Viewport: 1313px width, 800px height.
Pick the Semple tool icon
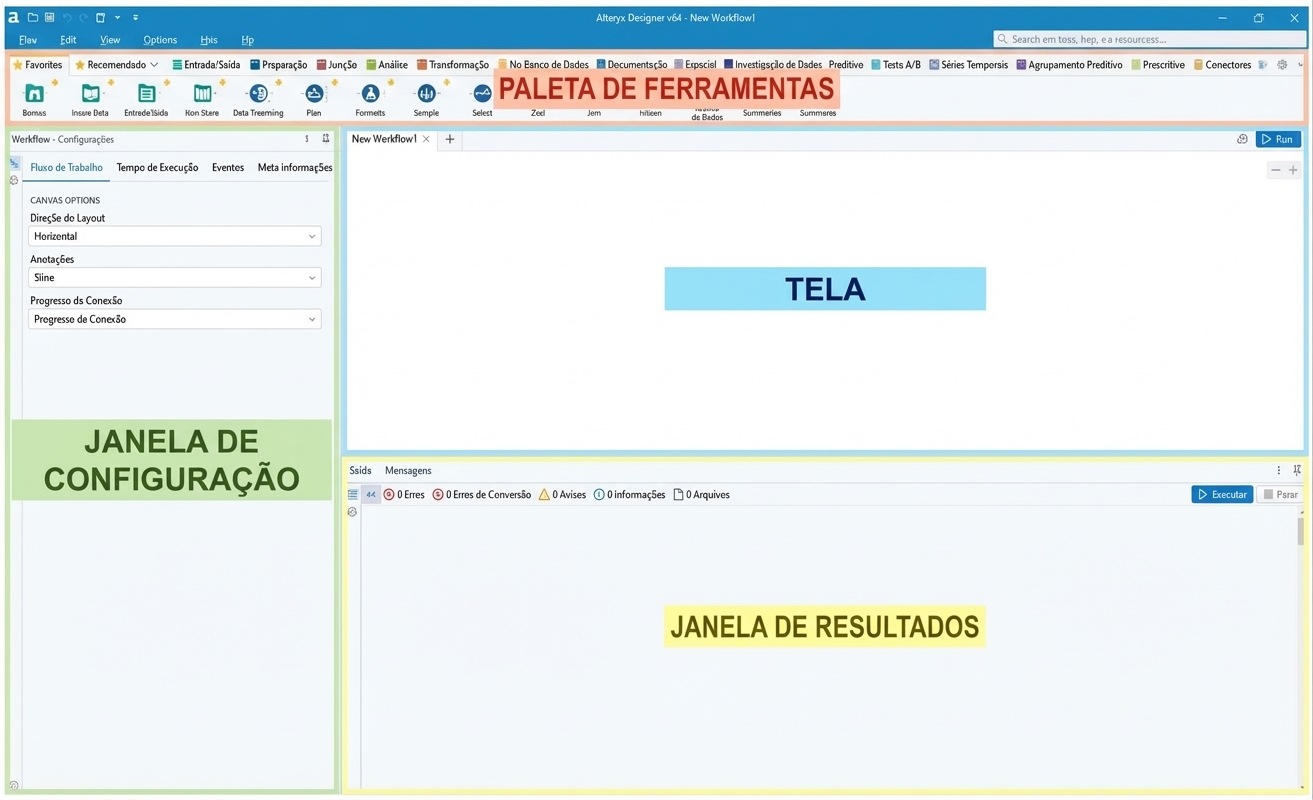point(426,93)
